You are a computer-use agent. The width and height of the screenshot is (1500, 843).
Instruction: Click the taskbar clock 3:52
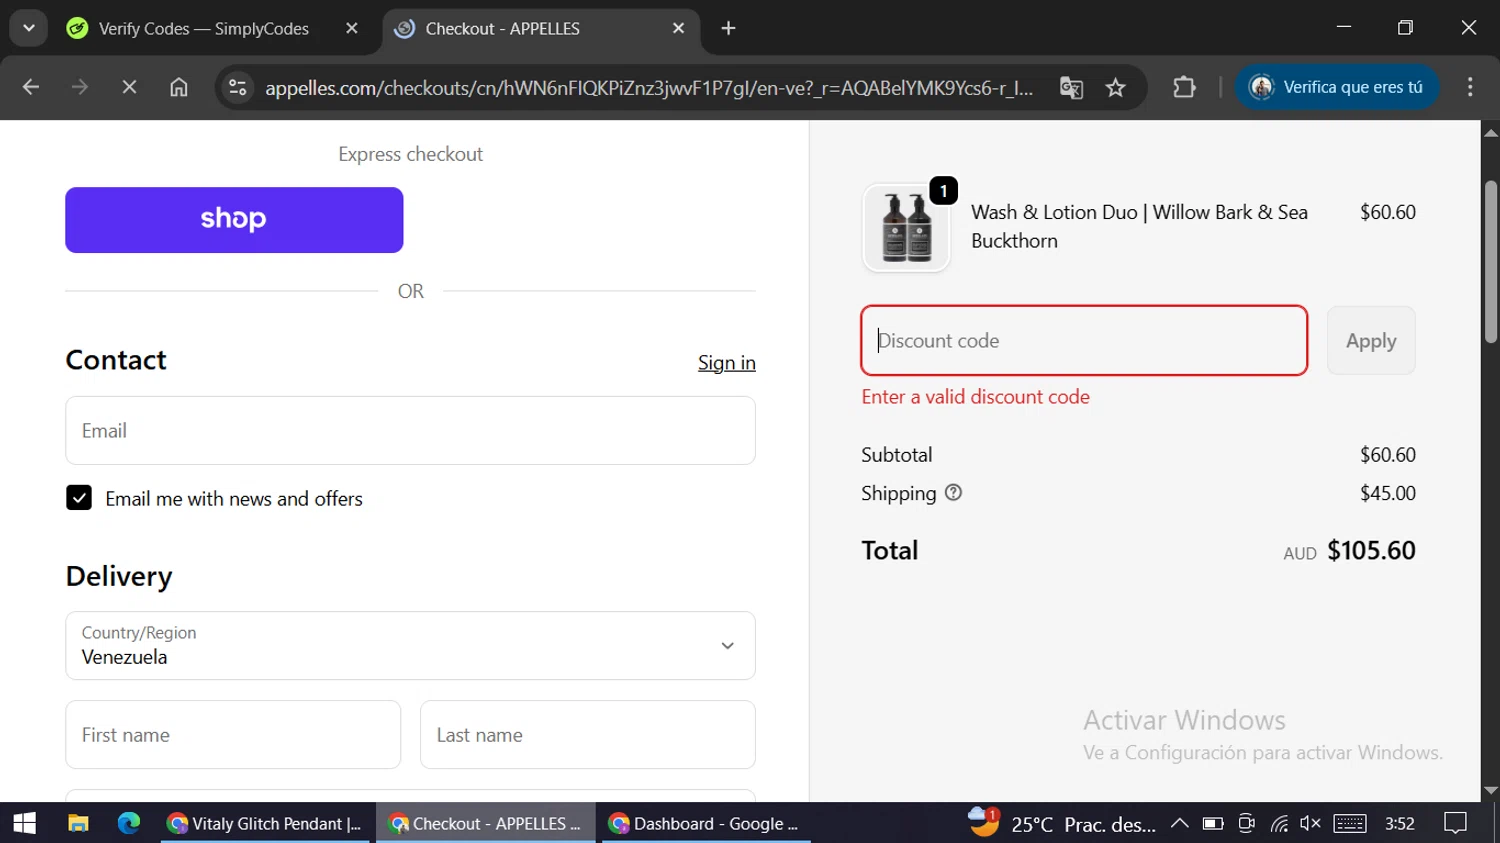(x=1400, y=823)
